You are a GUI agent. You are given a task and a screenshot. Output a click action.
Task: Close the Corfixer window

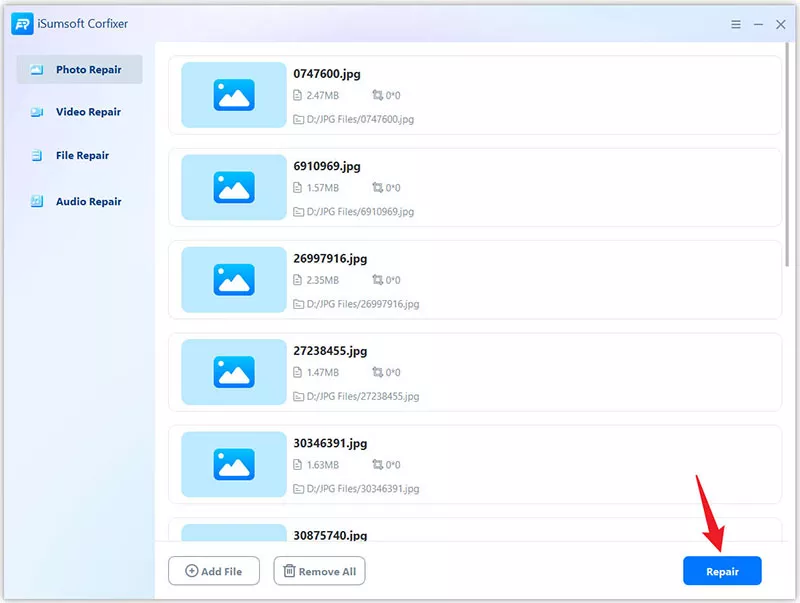point(781,24)
